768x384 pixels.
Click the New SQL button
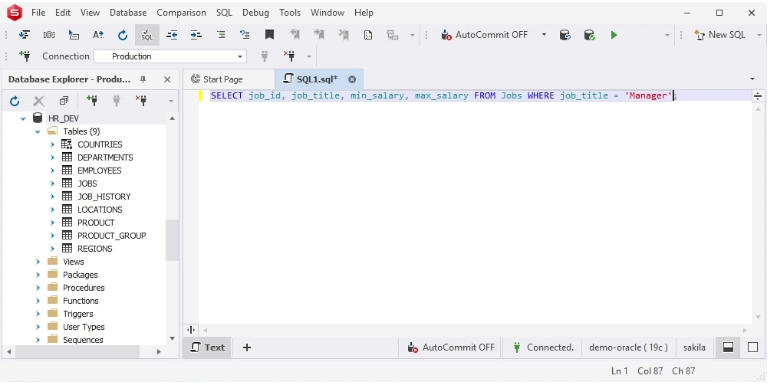tap(719, 35)
